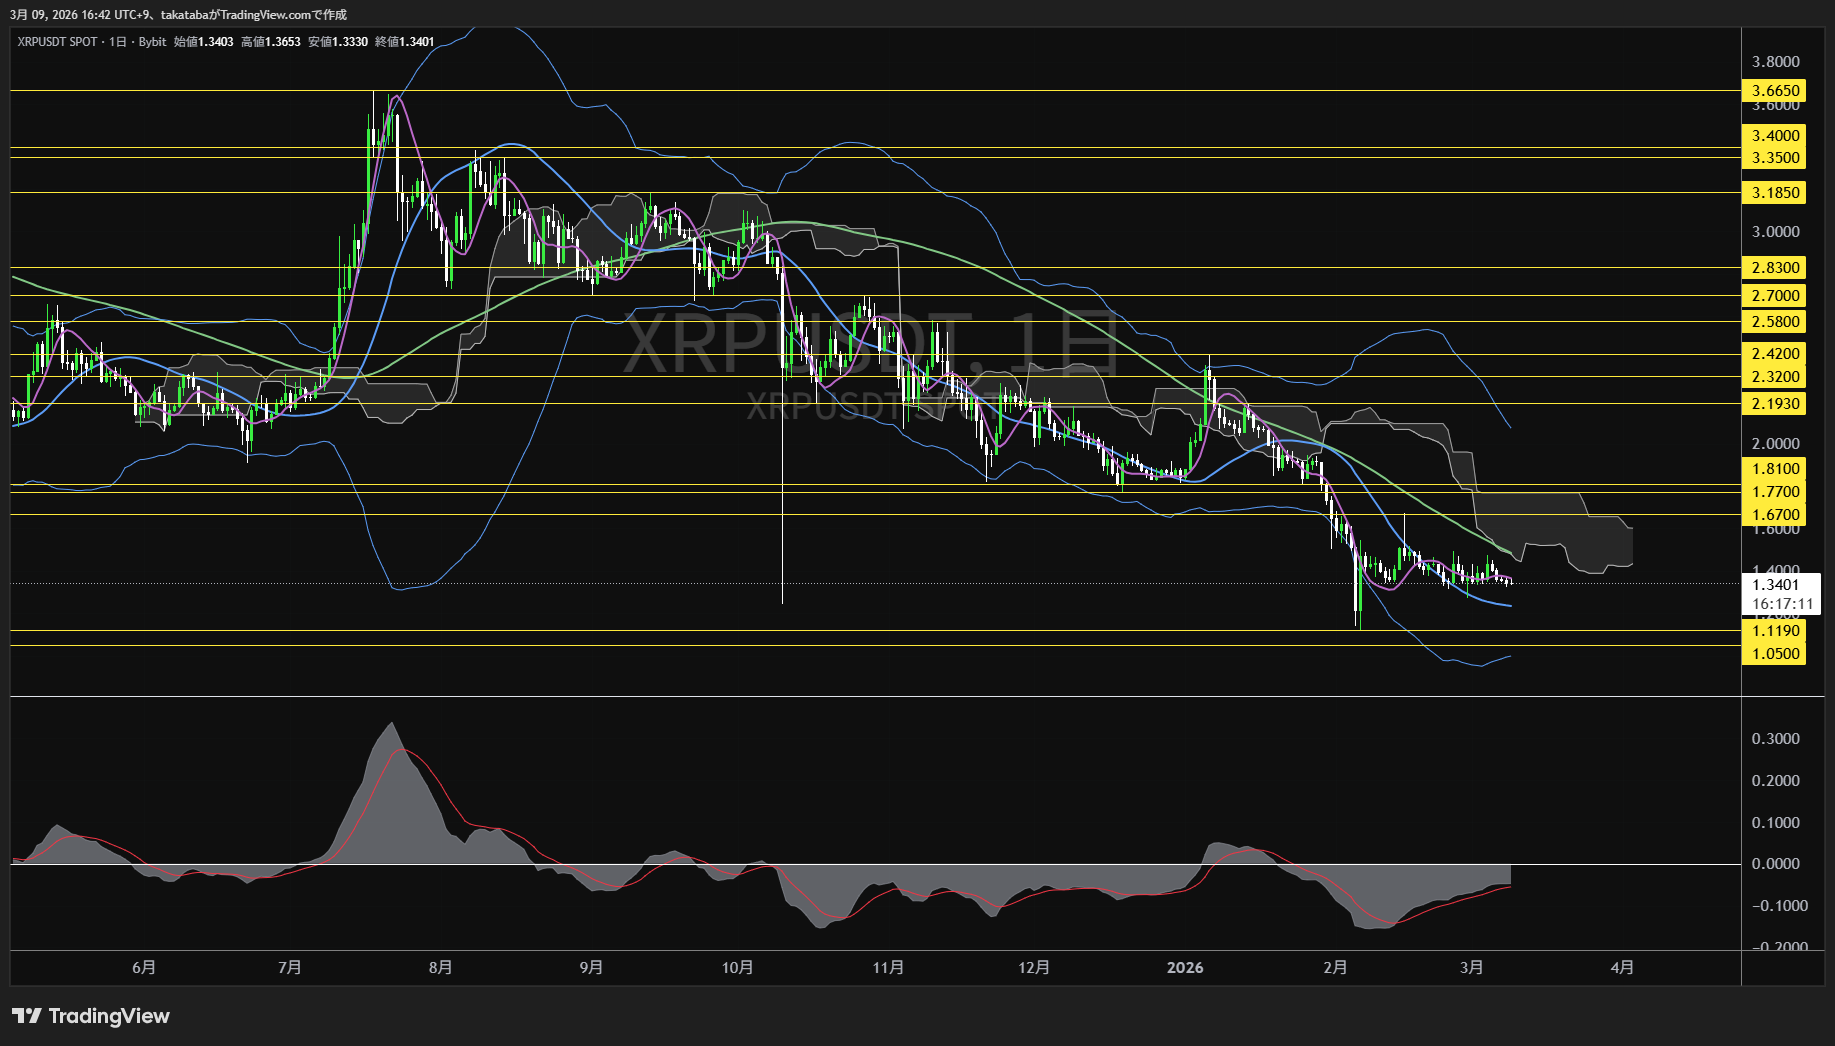The height and width of the screenshot is (1046, 1835).
Task: Select the 1.6700 price level label
Action: coord(1775,515)
